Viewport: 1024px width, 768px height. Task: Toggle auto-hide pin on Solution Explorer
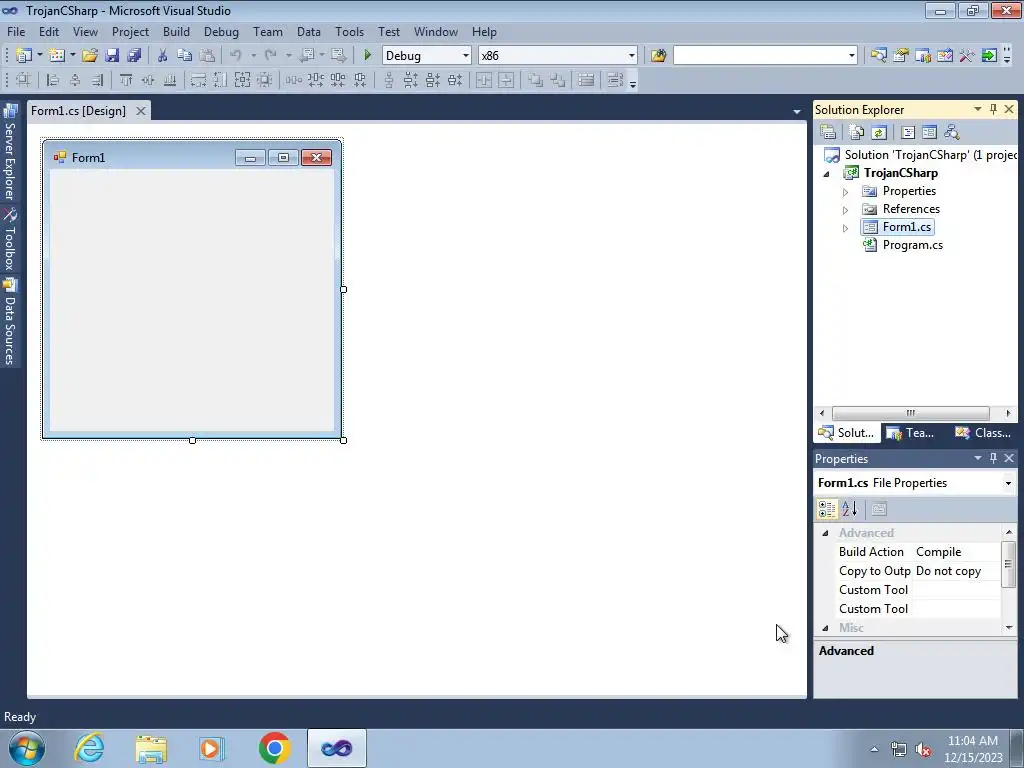[x=993, y=109]
